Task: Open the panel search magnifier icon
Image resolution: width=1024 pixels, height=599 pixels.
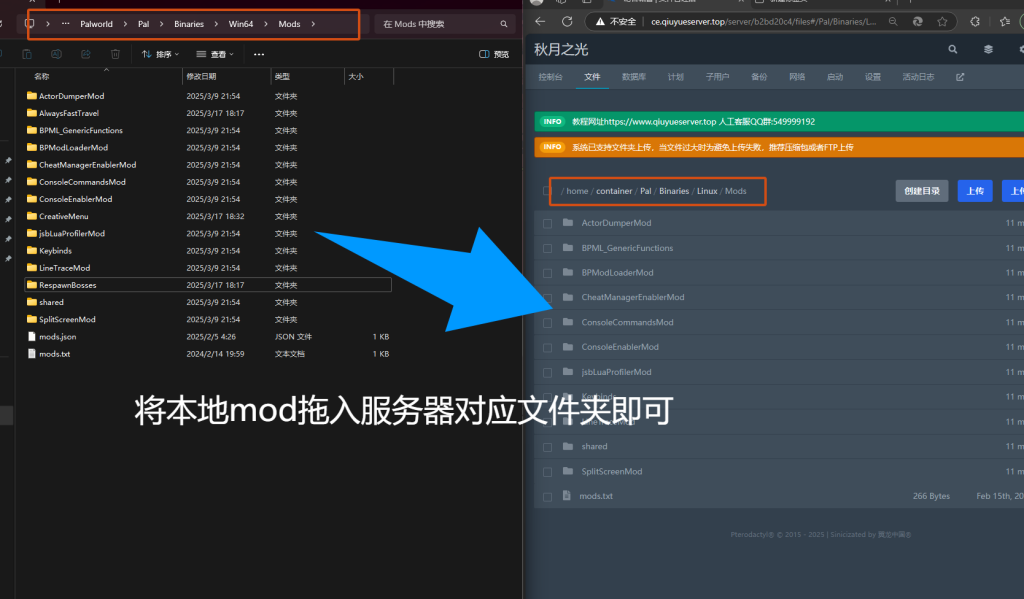Action: click(952, 48)
